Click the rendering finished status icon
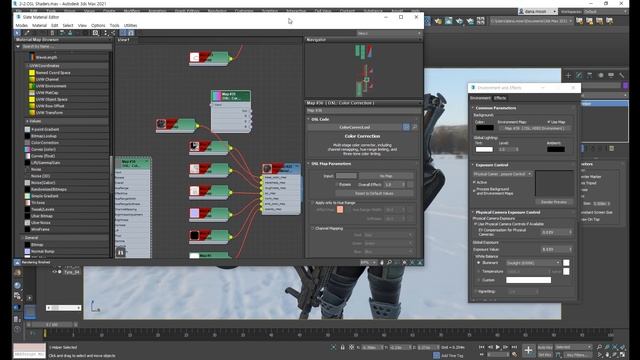Viewport: 640px width, 360px height. pos(17,262)
